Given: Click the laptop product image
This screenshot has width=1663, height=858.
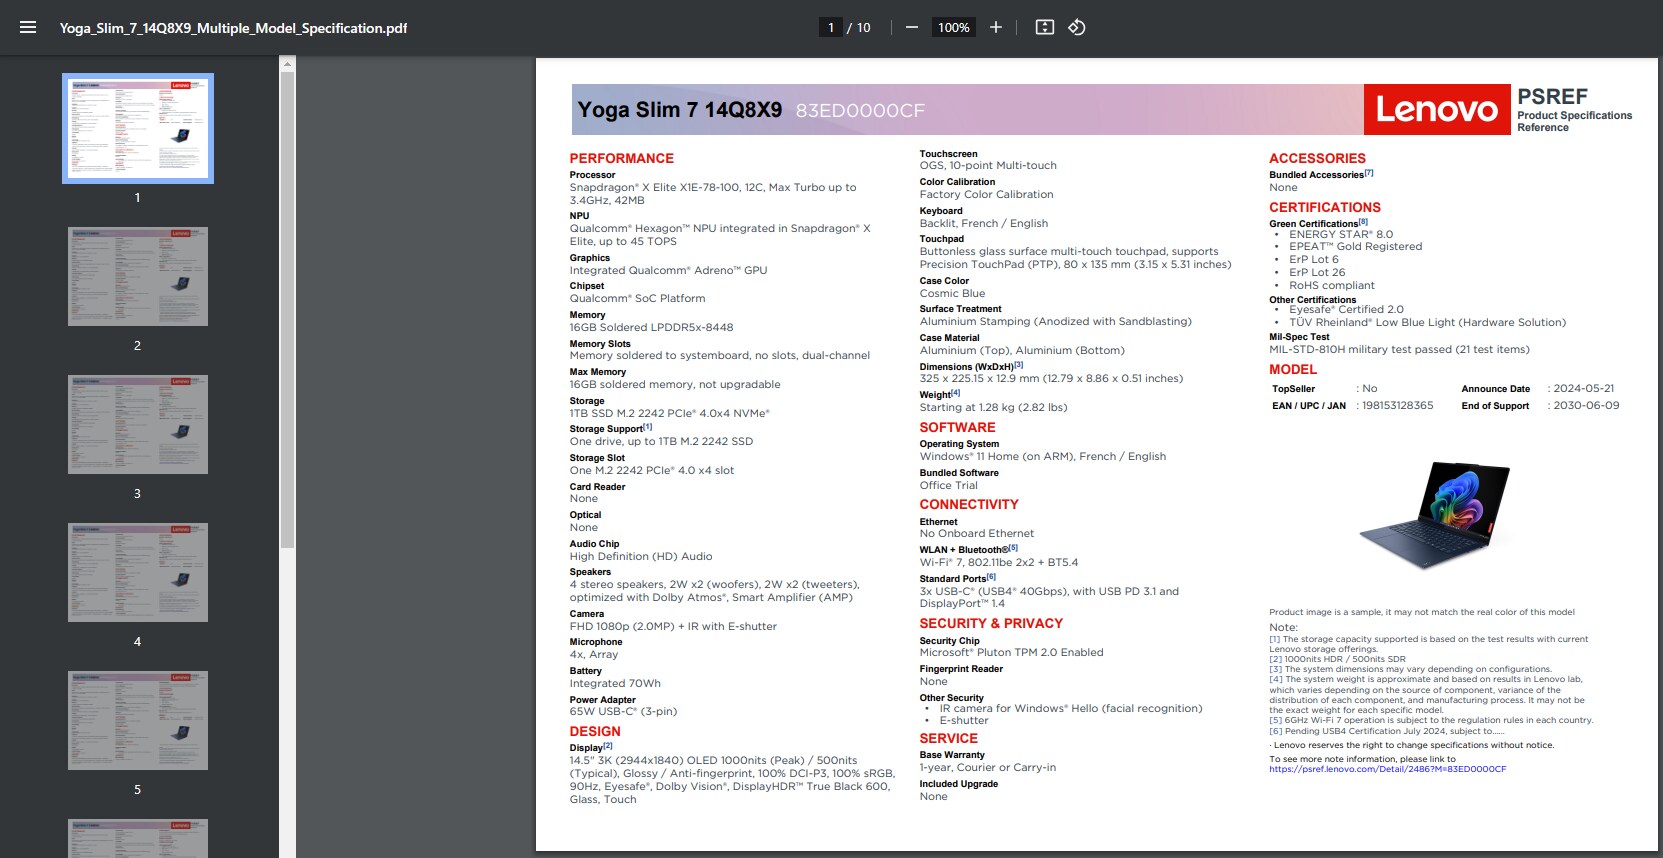Looking at the screenshot, I should (x=1434, y=516).
